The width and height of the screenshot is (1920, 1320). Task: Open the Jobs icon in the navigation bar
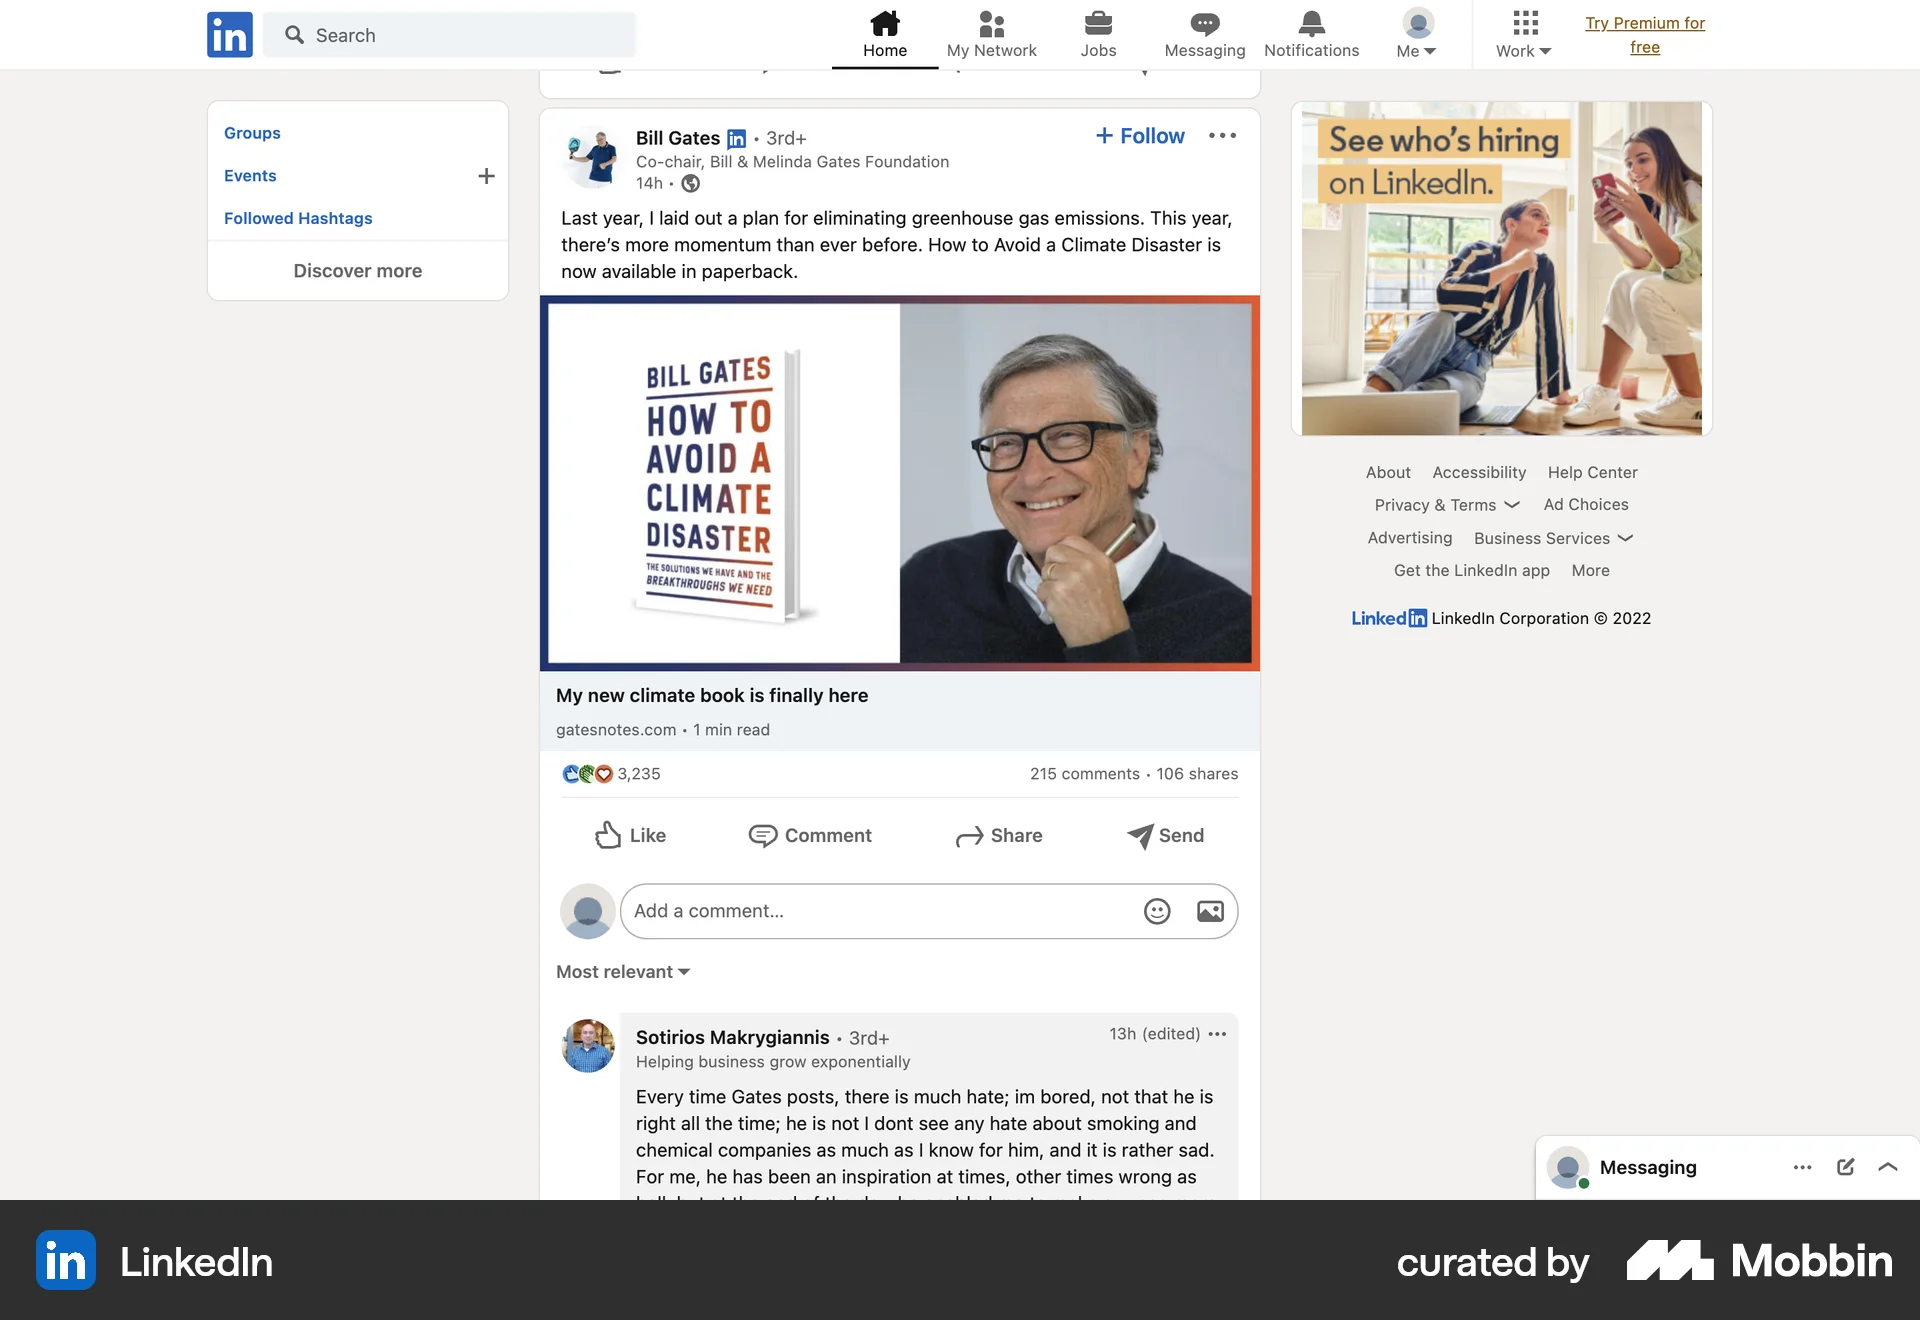(x=1097, y=33)
